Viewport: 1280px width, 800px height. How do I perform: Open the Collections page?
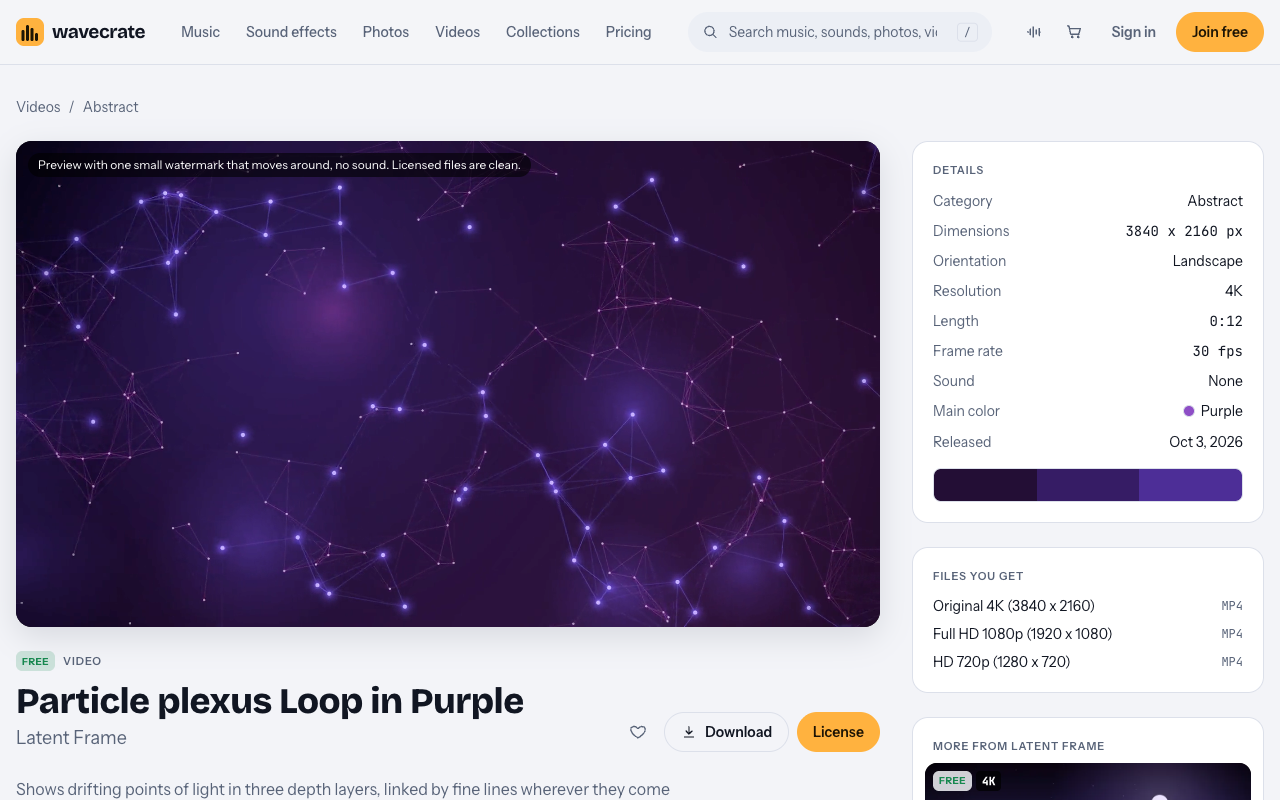coord(543,32)
